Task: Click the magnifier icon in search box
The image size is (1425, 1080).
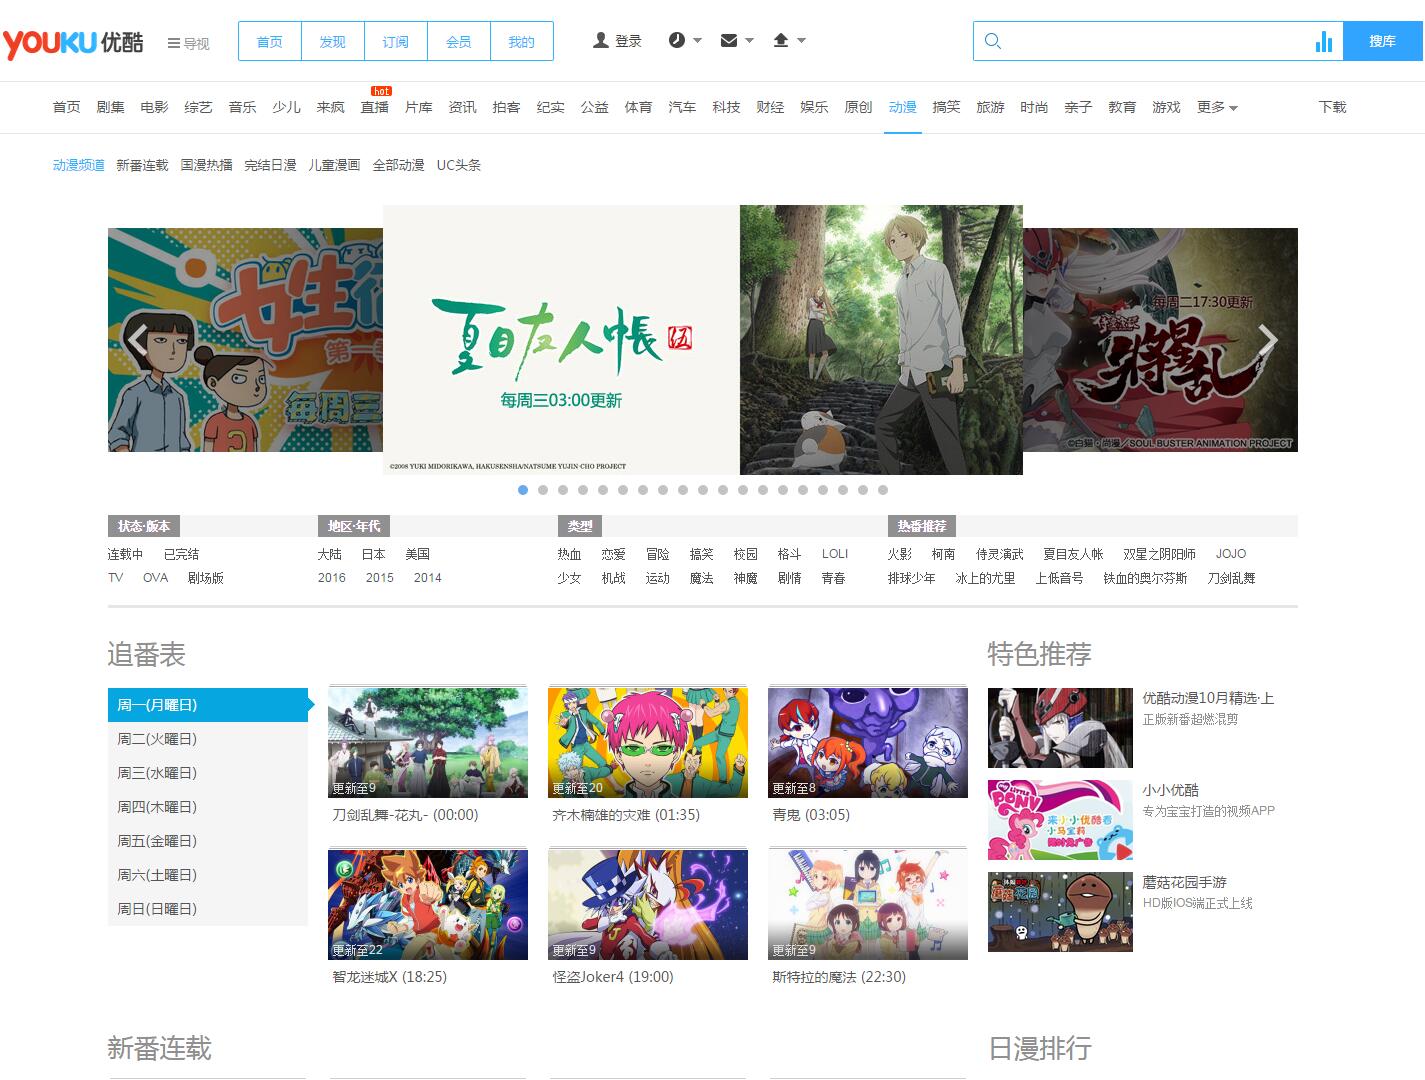Action: coord(993,41)
